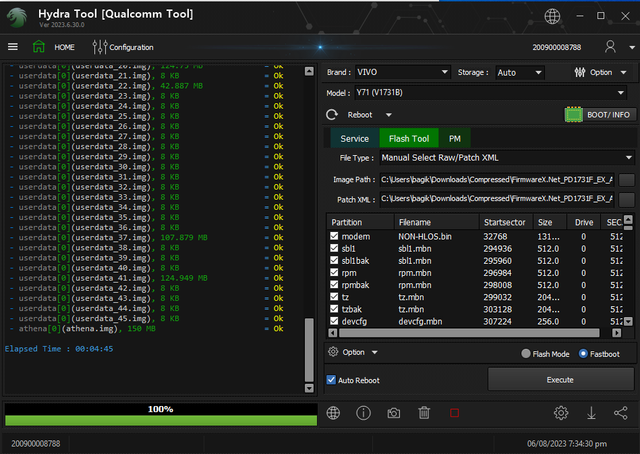
Task: Open Configuration sliders icon
Action: pos(100,47)
